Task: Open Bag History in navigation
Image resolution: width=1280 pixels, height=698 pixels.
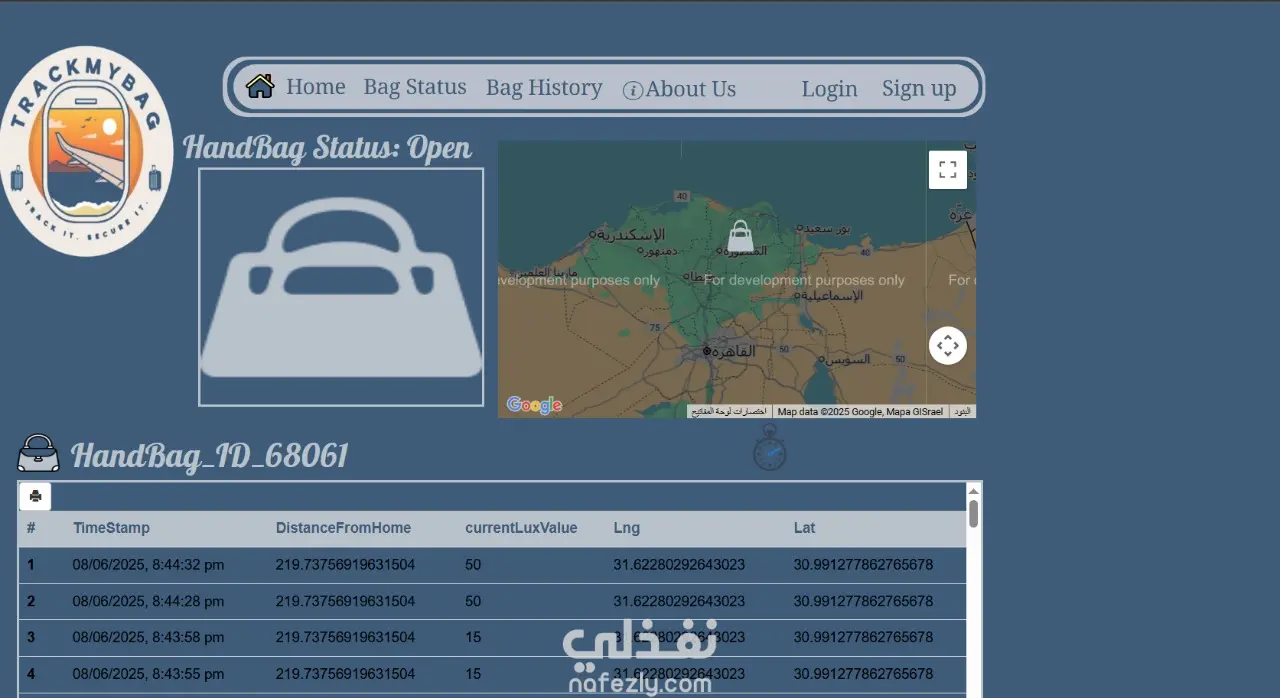Action: pos(544,88)
